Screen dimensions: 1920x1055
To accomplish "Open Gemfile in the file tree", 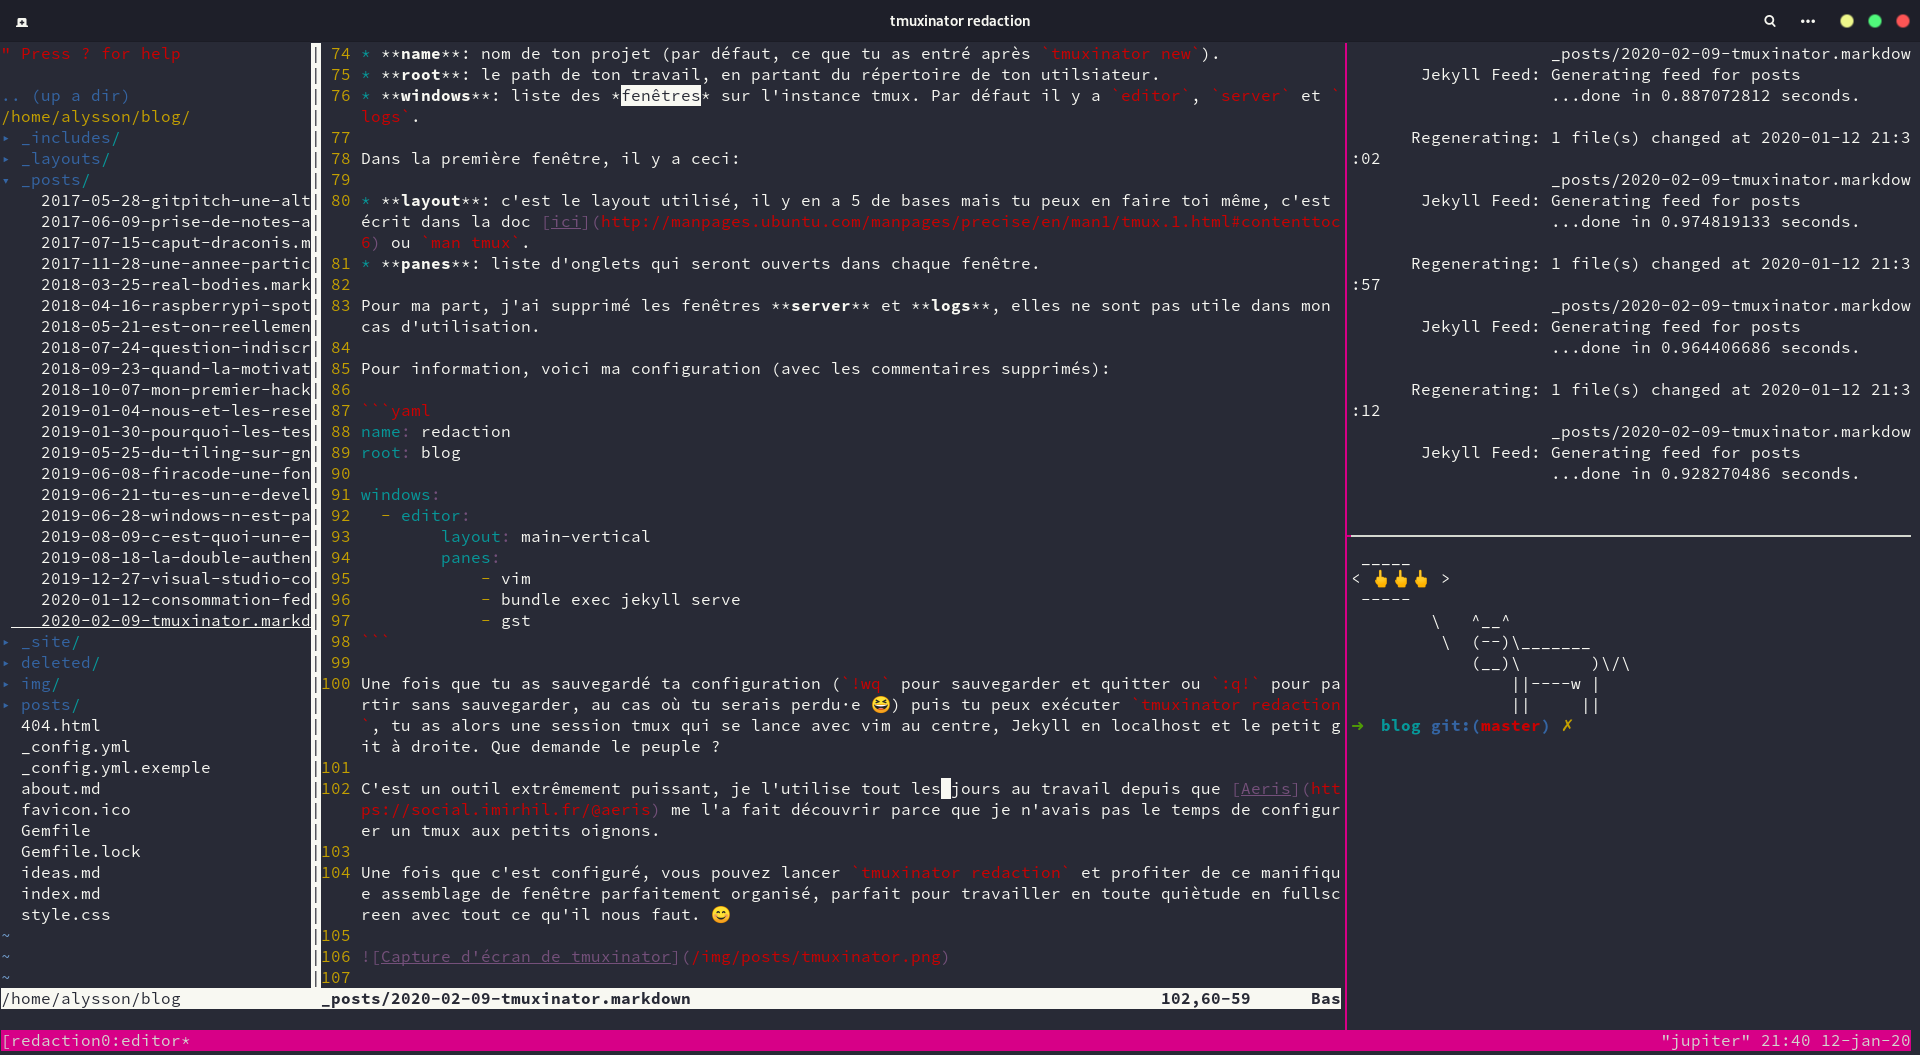I will (56, 831).
